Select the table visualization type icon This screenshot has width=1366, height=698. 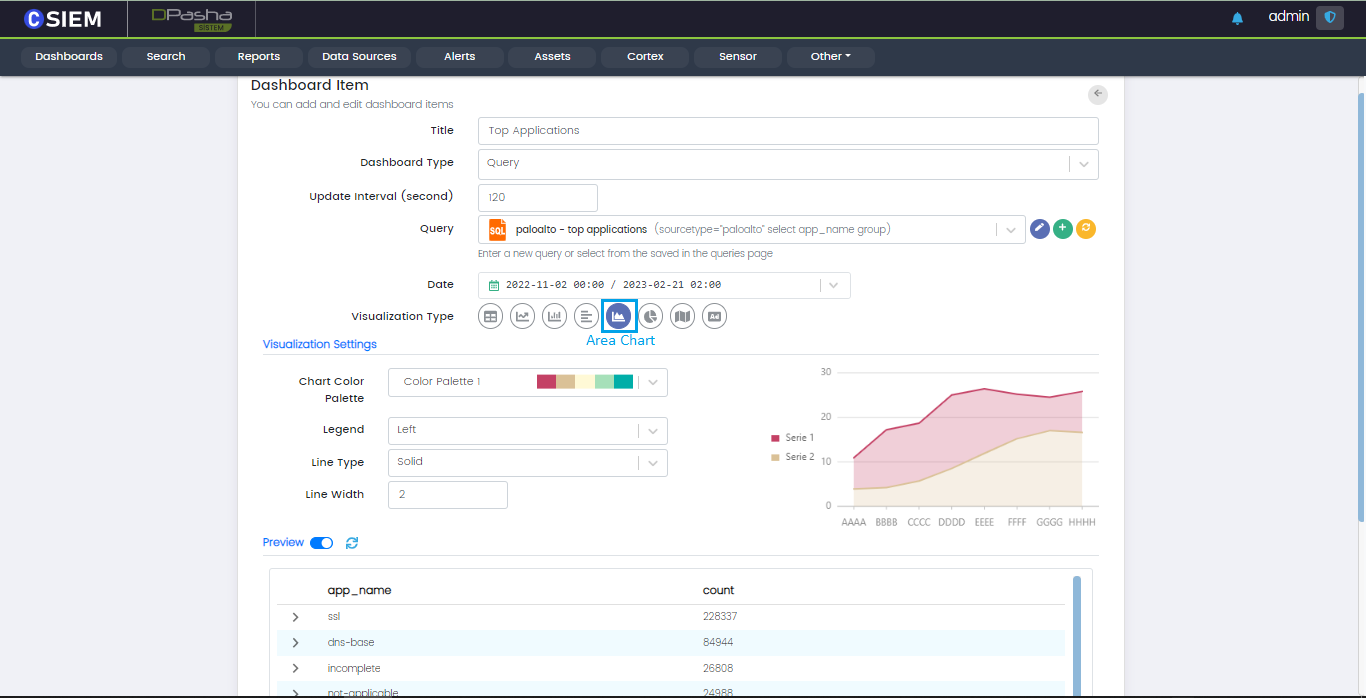490,316
